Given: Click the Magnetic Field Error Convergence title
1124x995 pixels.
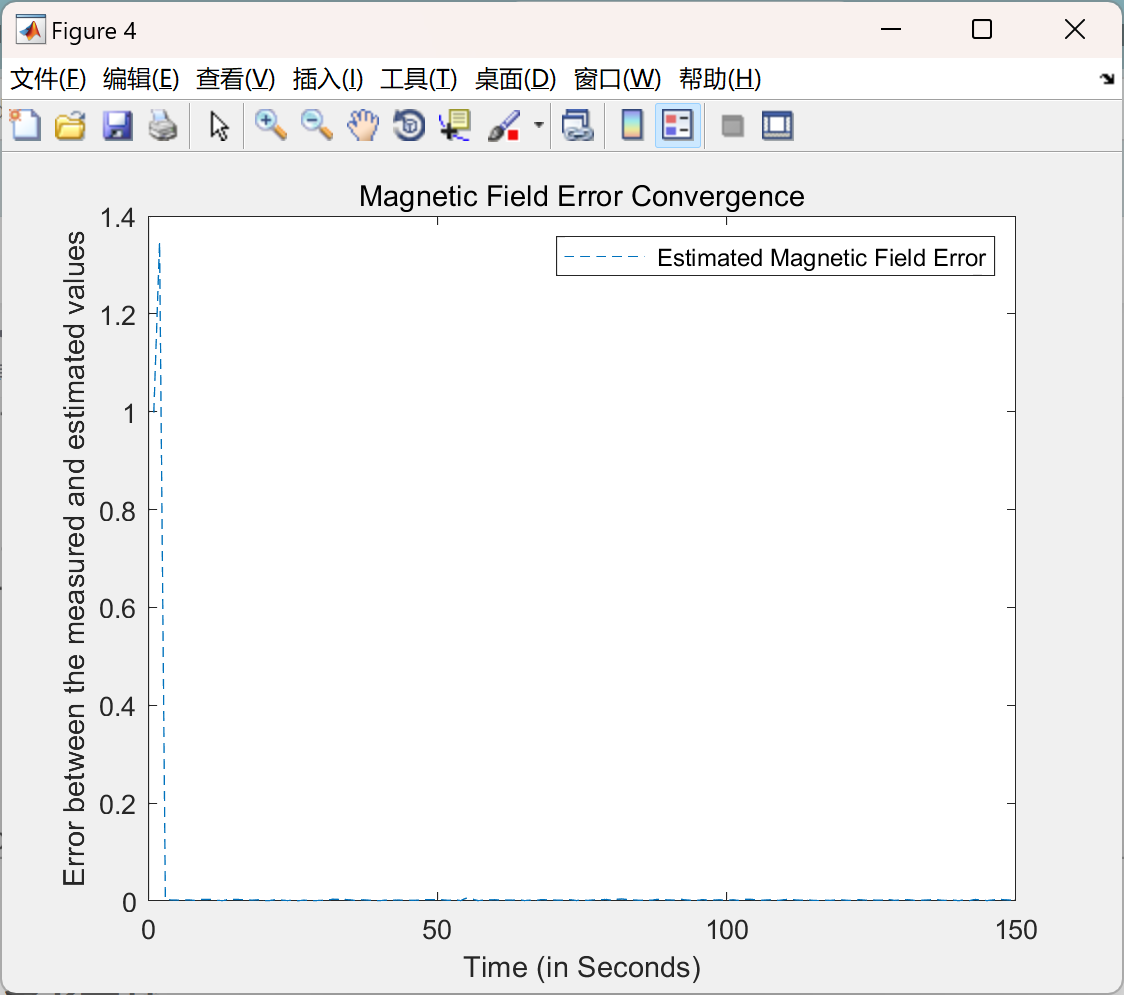Looking at the screenshot, I should [581, 196].
